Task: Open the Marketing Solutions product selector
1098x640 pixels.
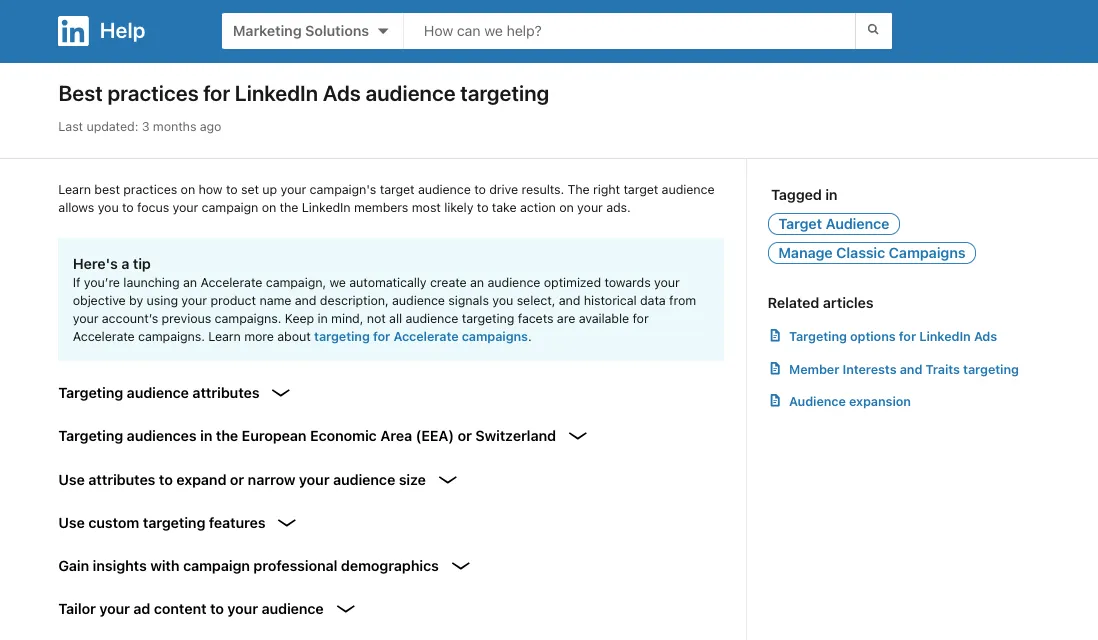Action: [x=310, y=31]
